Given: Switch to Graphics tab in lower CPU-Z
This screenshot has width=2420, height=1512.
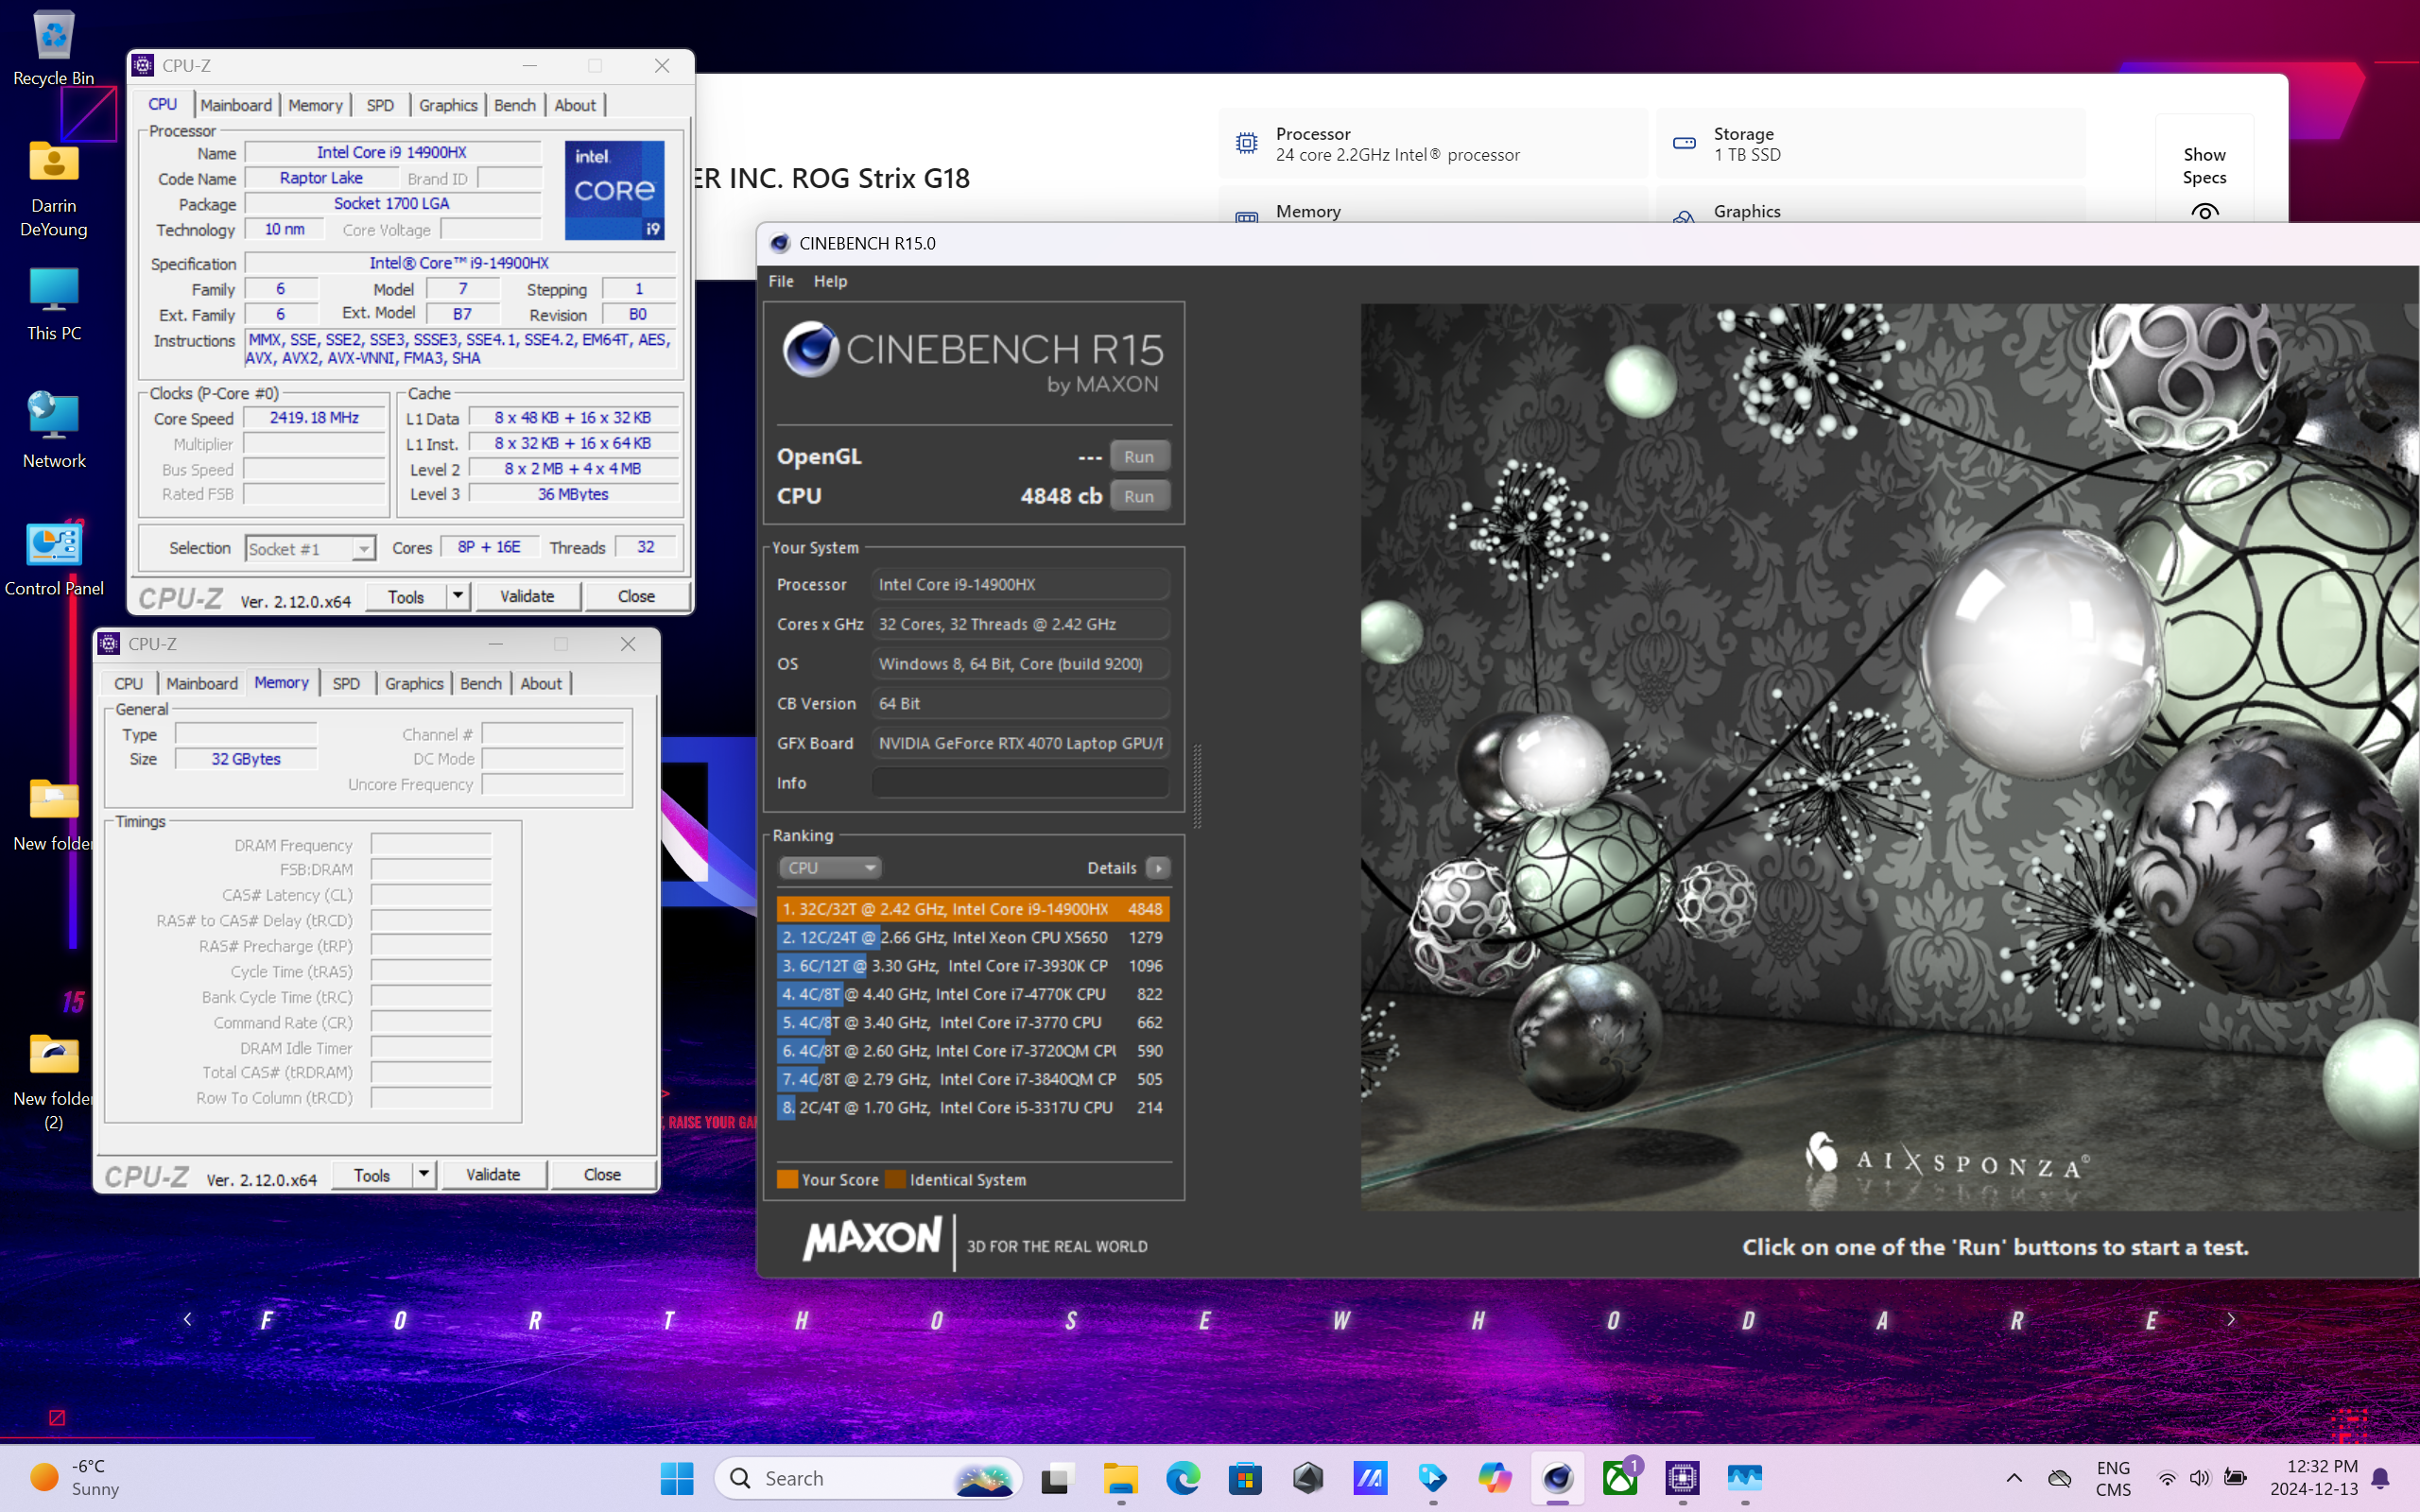Looking at the screenshot, I should (414, 683).
